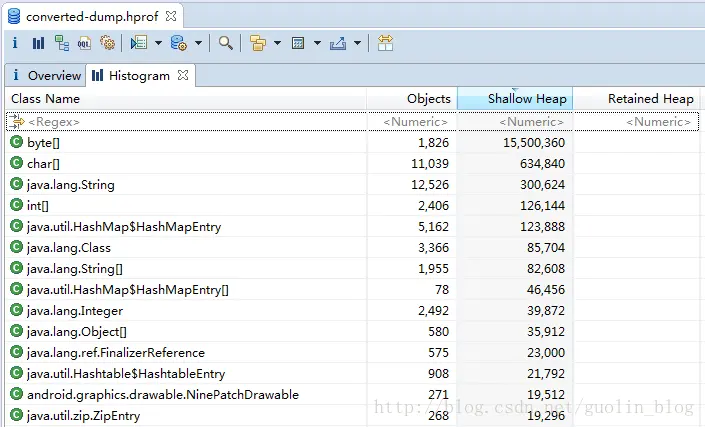Click the group results by icon
The image size is (705, 427).
tap(258, 43)
